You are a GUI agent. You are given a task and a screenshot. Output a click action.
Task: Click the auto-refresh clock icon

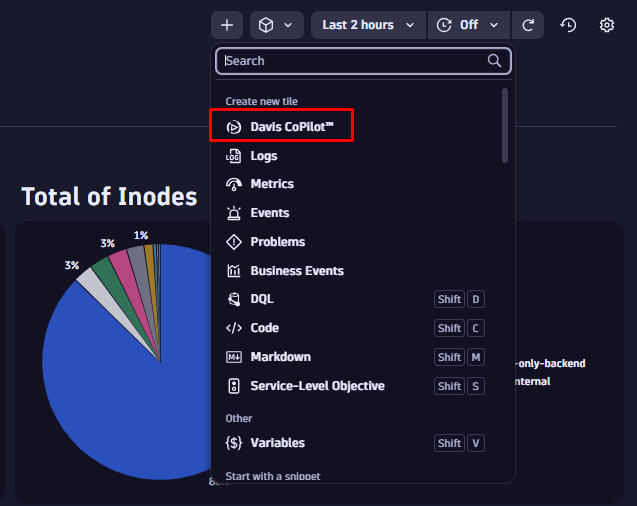[444, 25]
